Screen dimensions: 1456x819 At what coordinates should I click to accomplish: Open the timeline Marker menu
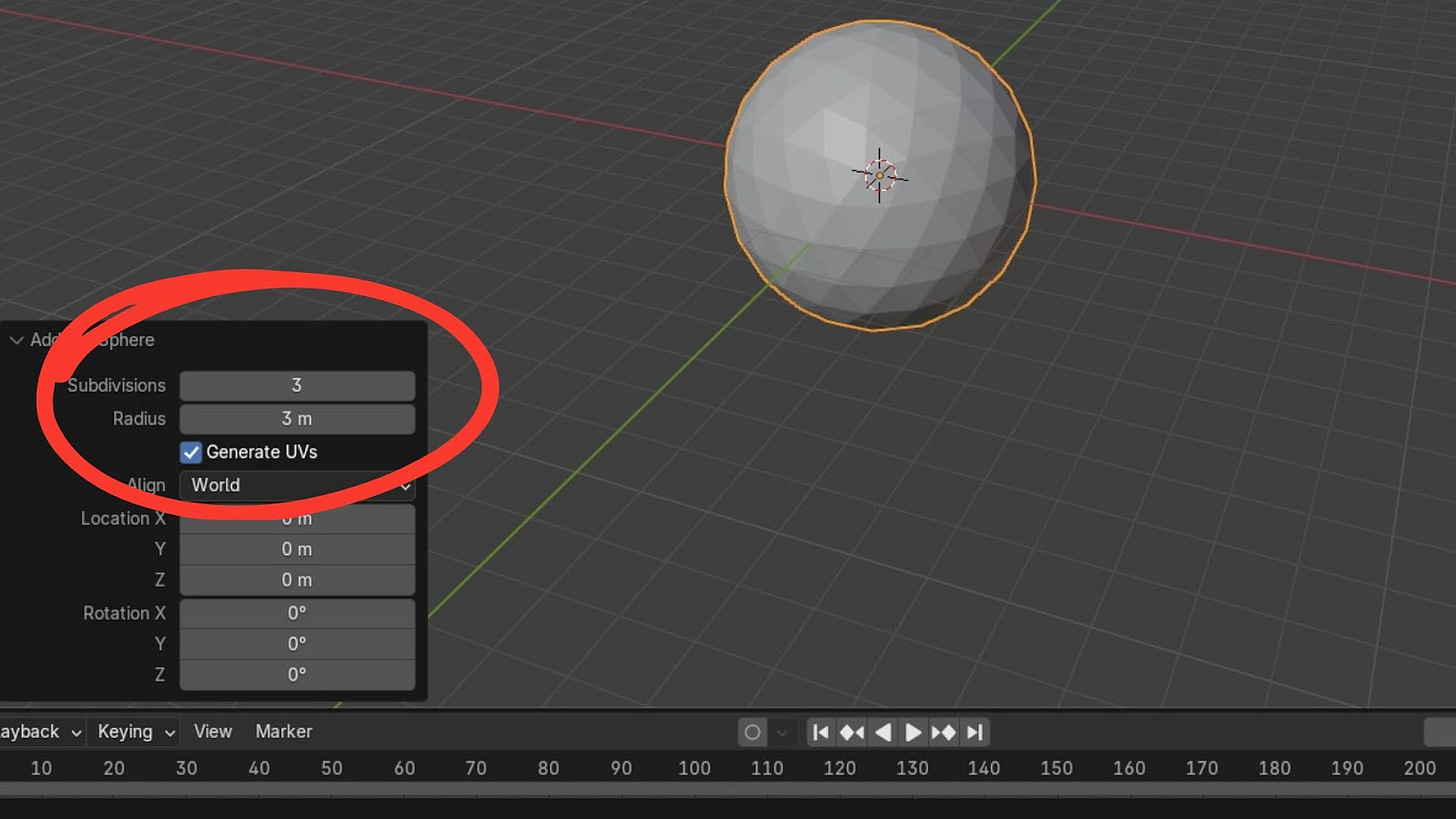point(284,732)
